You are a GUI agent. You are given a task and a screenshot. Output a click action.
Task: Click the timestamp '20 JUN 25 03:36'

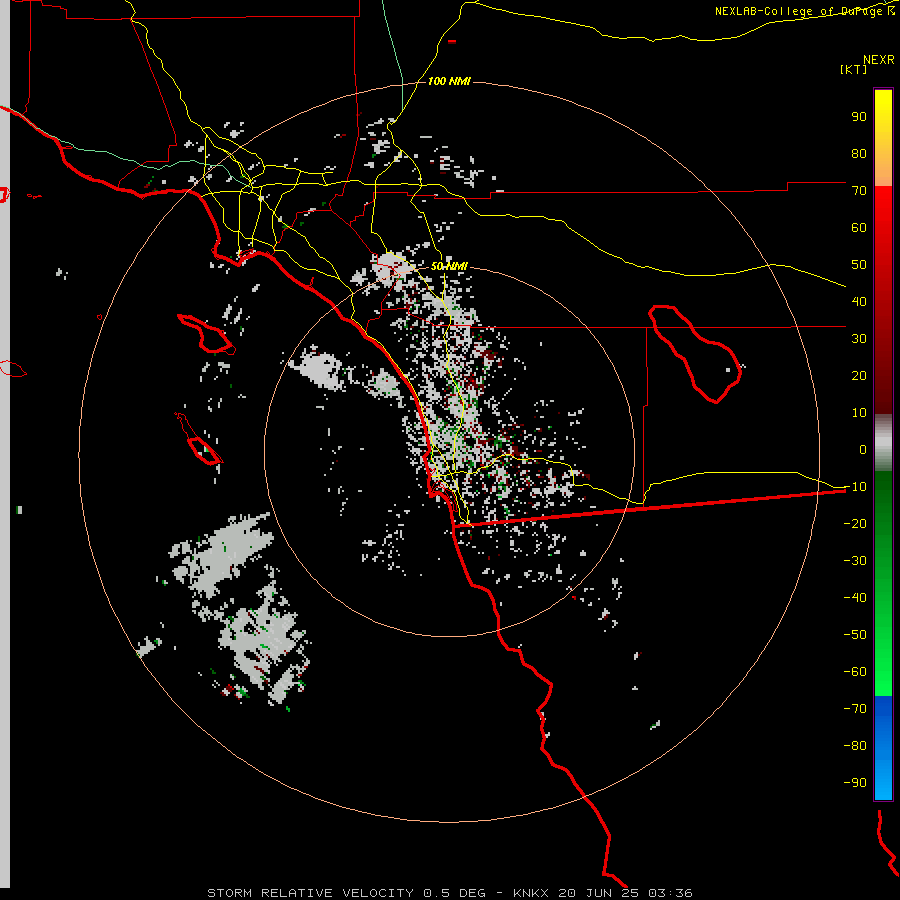point(625,893)
